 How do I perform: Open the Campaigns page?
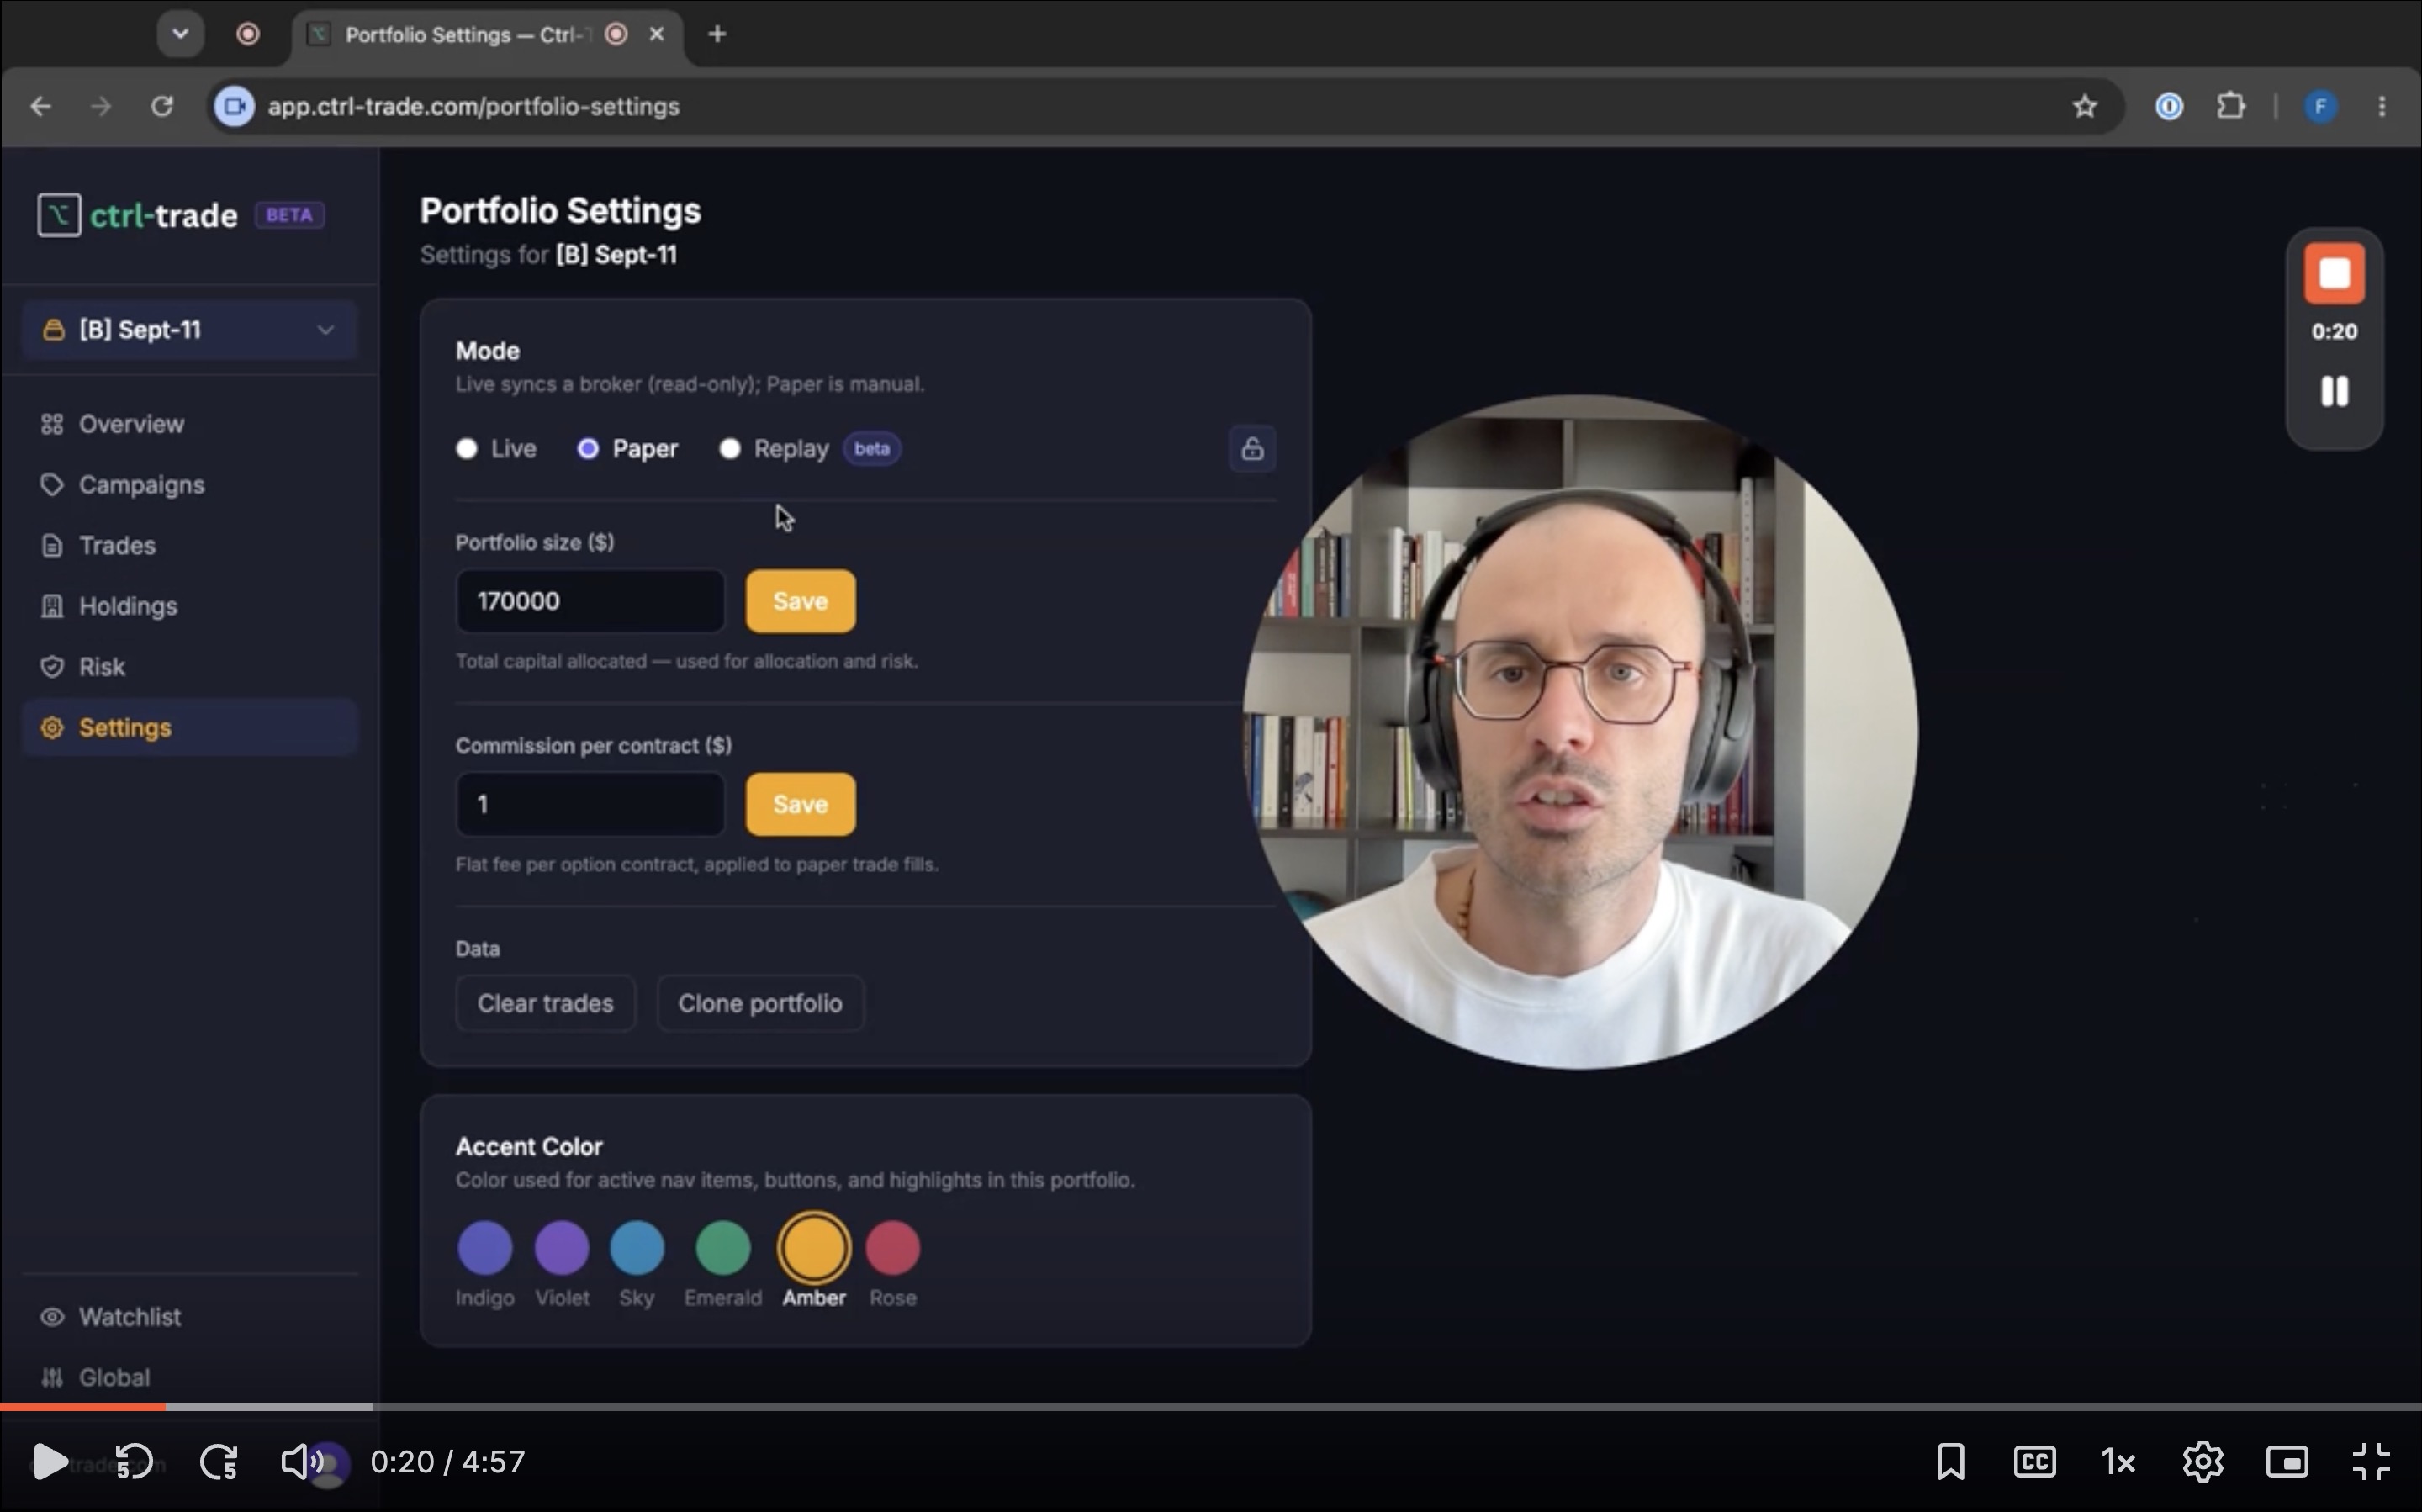pos(190,485)
